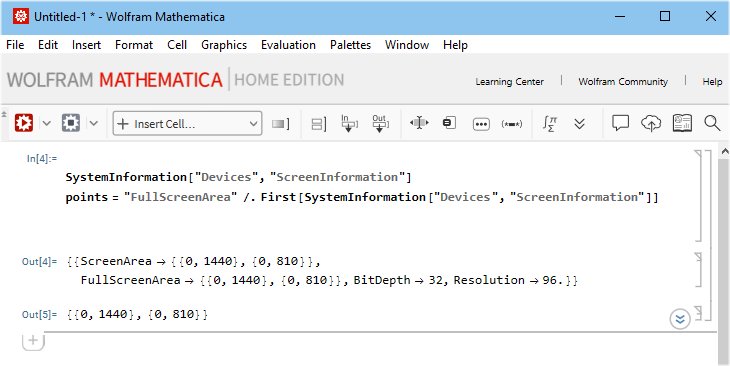The width and height of the screenshot is (730, 366).
Task: Open the documentation book icon
Action: tap(682, 123)
